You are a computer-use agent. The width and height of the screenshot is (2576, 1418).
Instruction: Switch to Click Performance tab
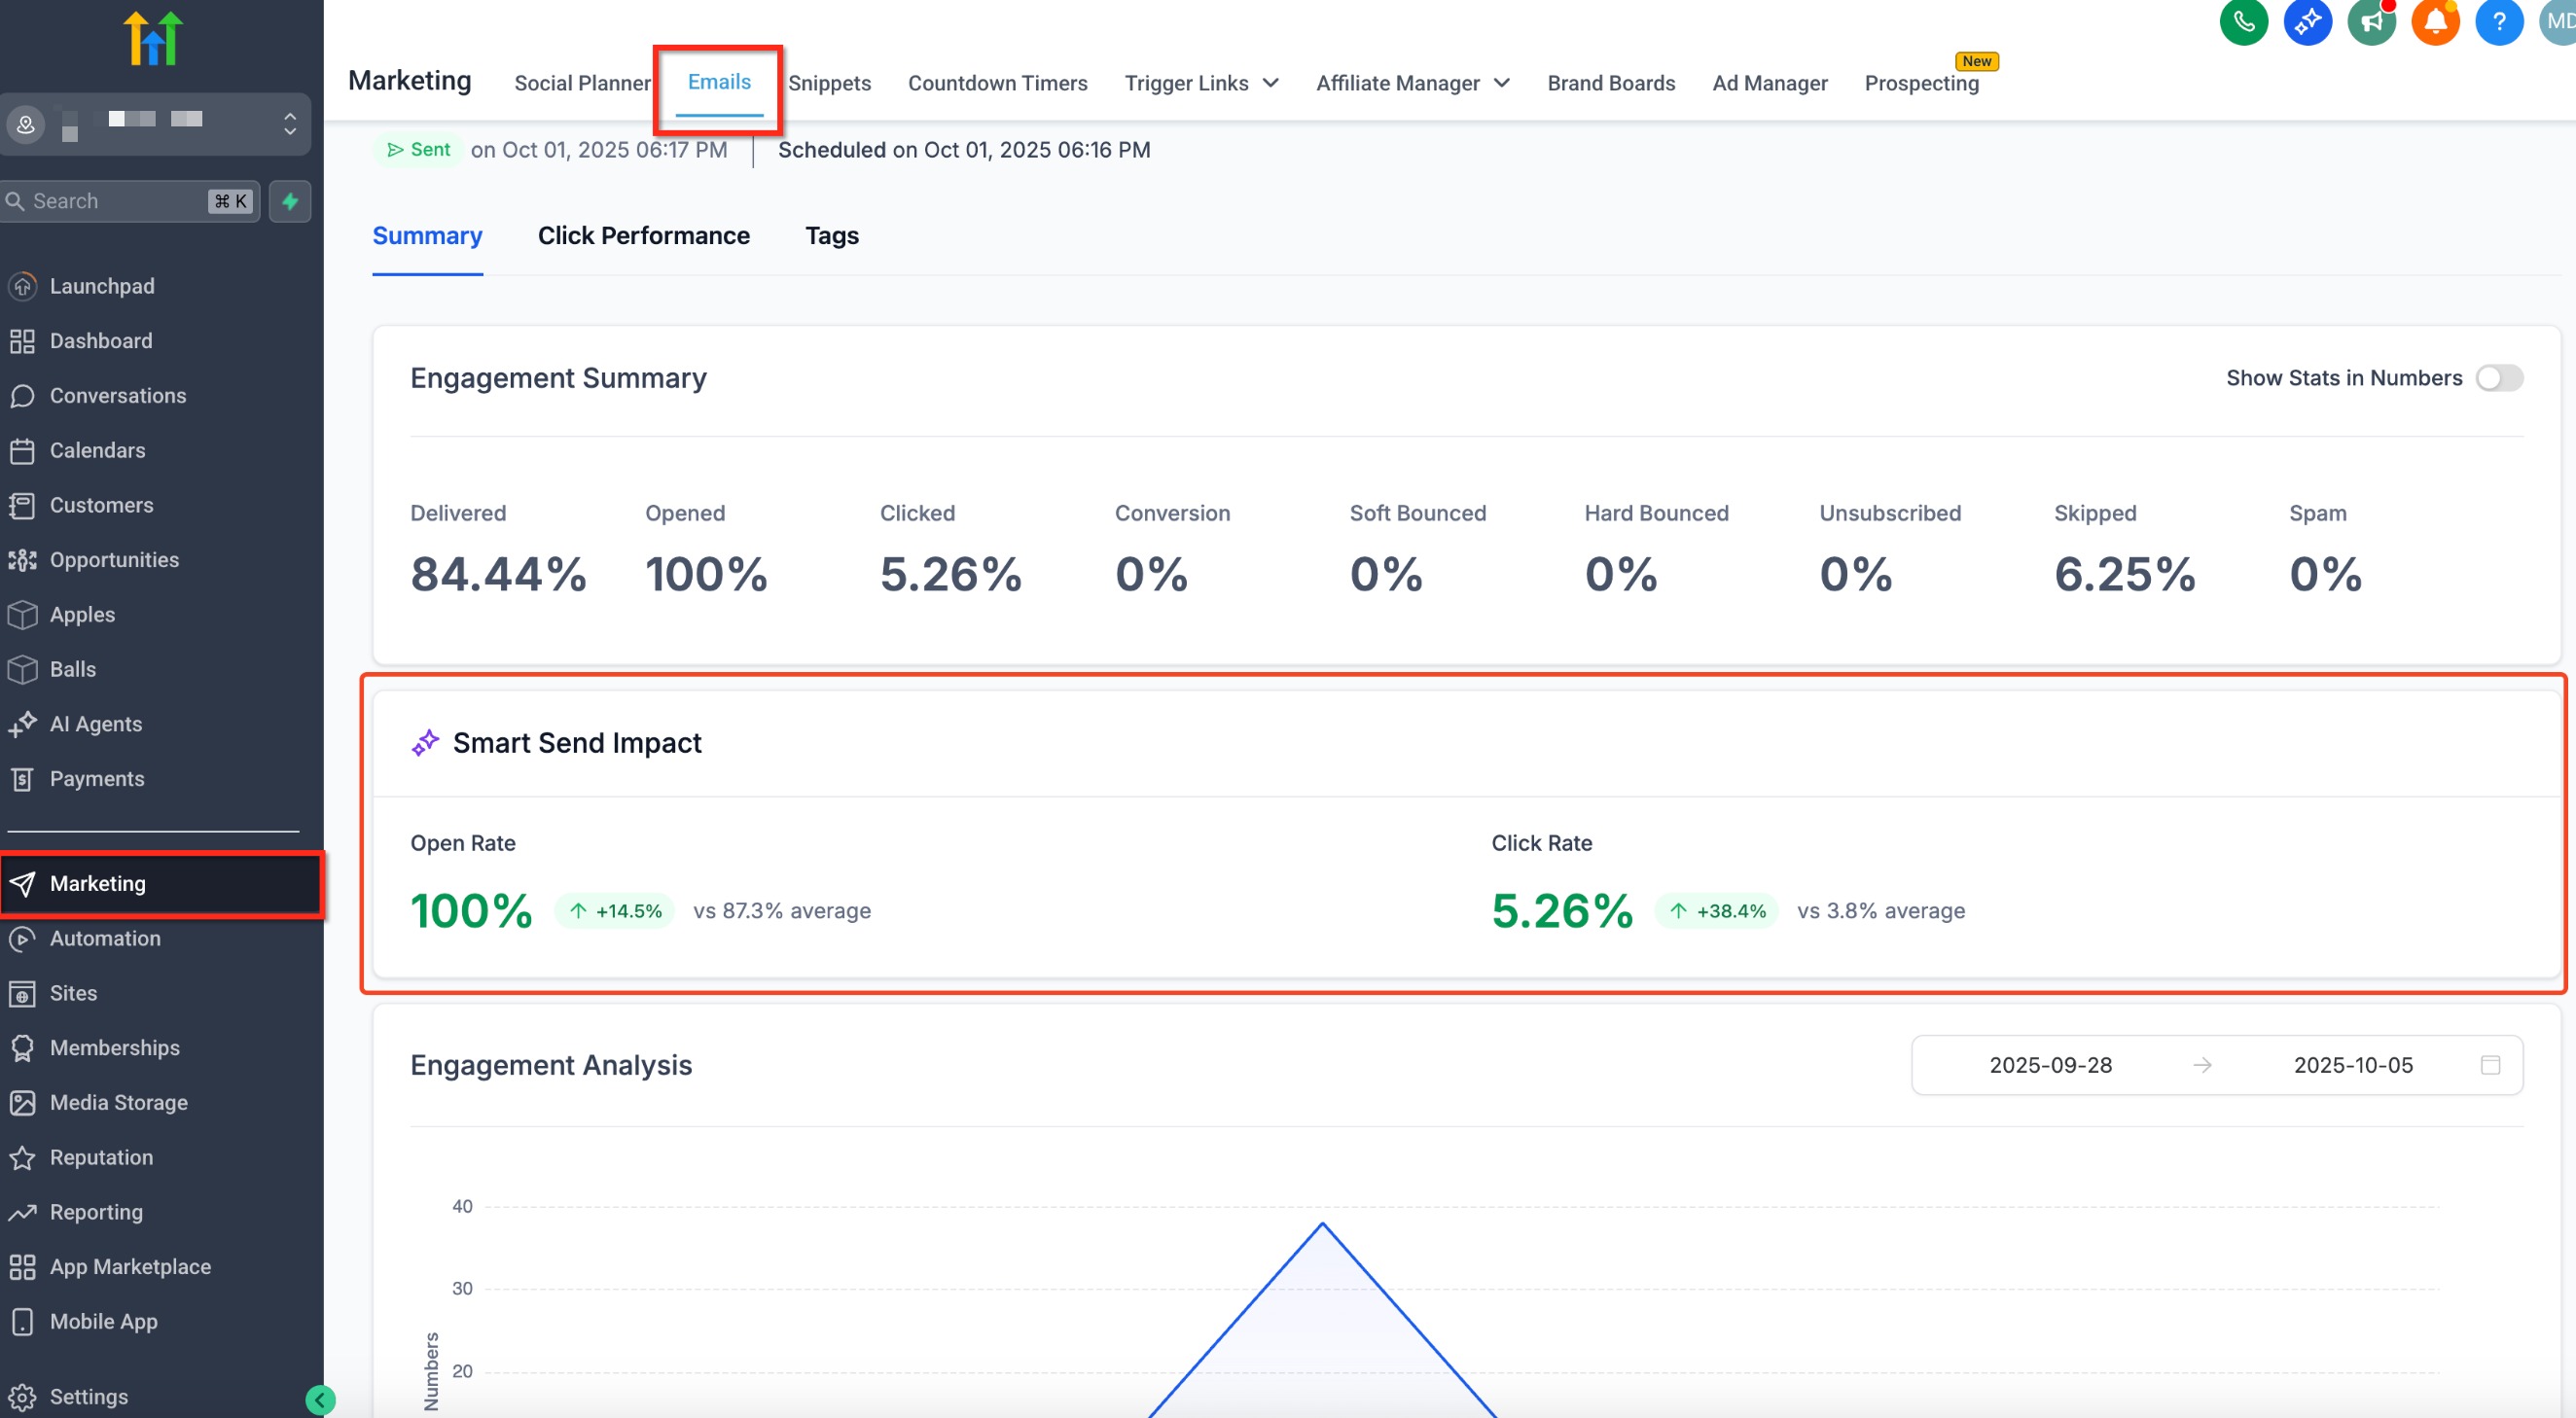tap(643, 235)
